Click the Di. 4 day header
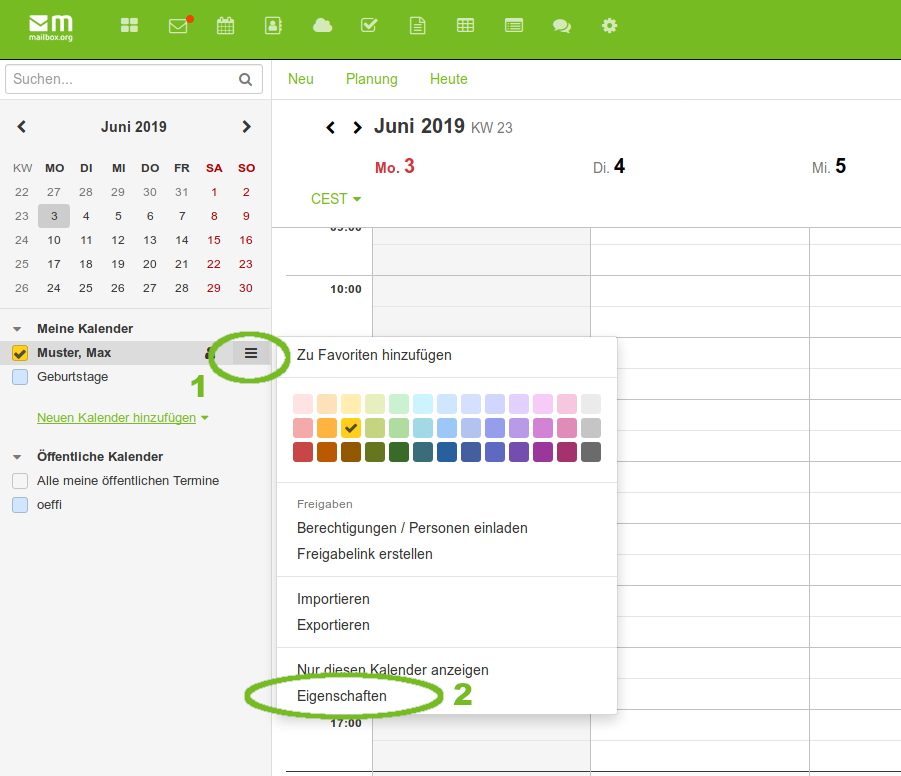Image resolution: width=901 pixels, height=776 pixels. coord(609,167)
